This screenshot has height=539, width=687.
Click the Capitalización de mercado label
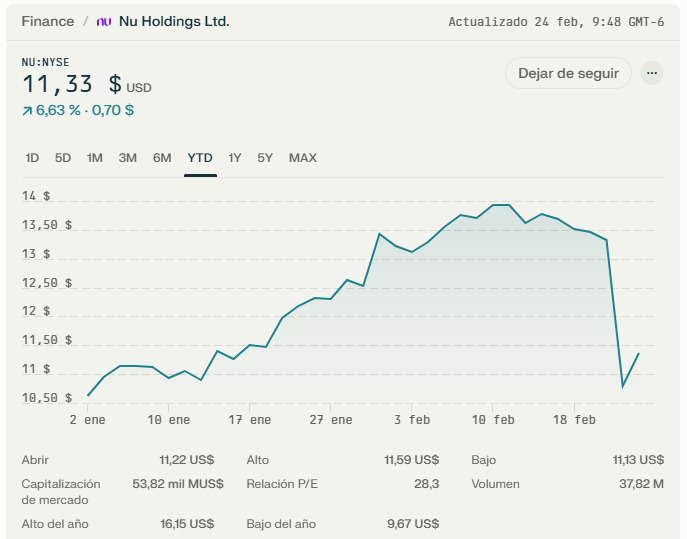pos(61,492)
